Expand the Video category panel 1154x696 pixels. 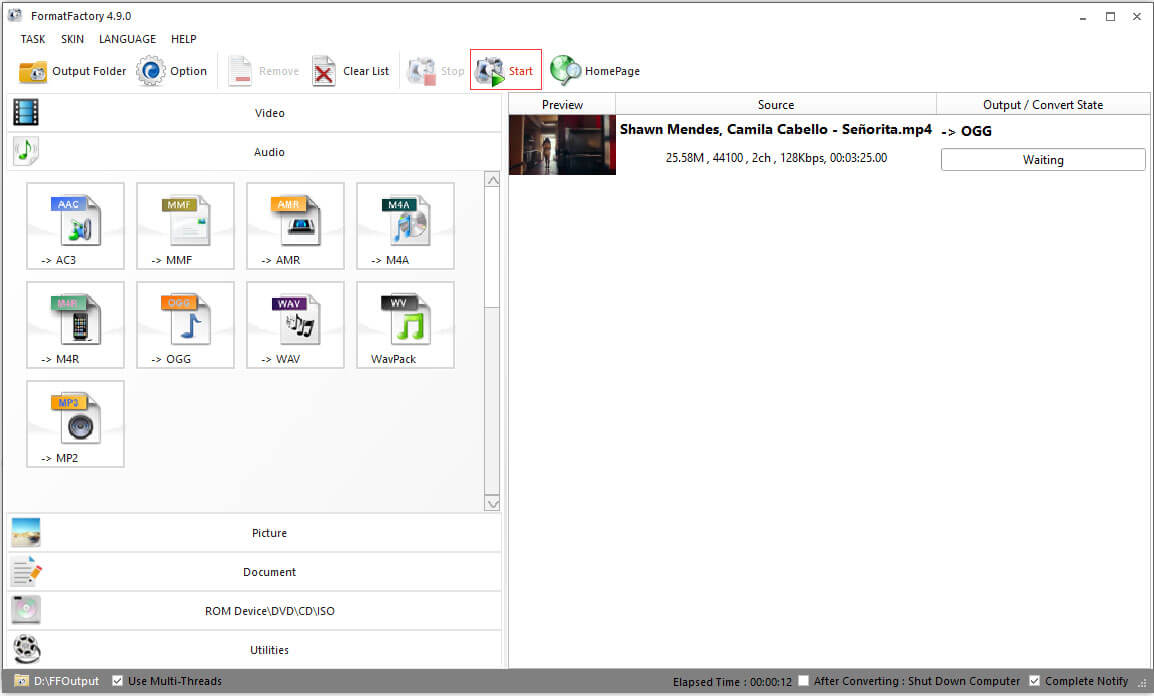pos(254,113)
